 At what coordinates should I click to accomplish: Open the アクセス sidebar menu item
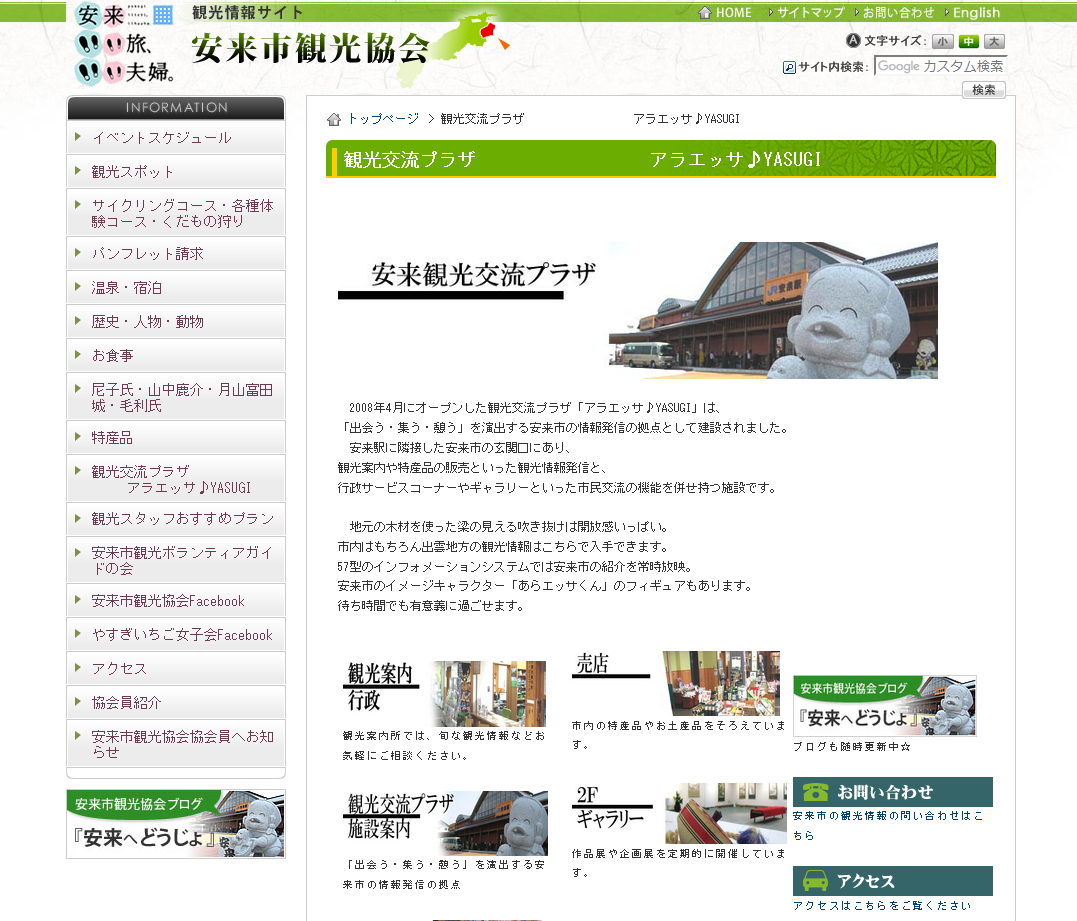176,668
